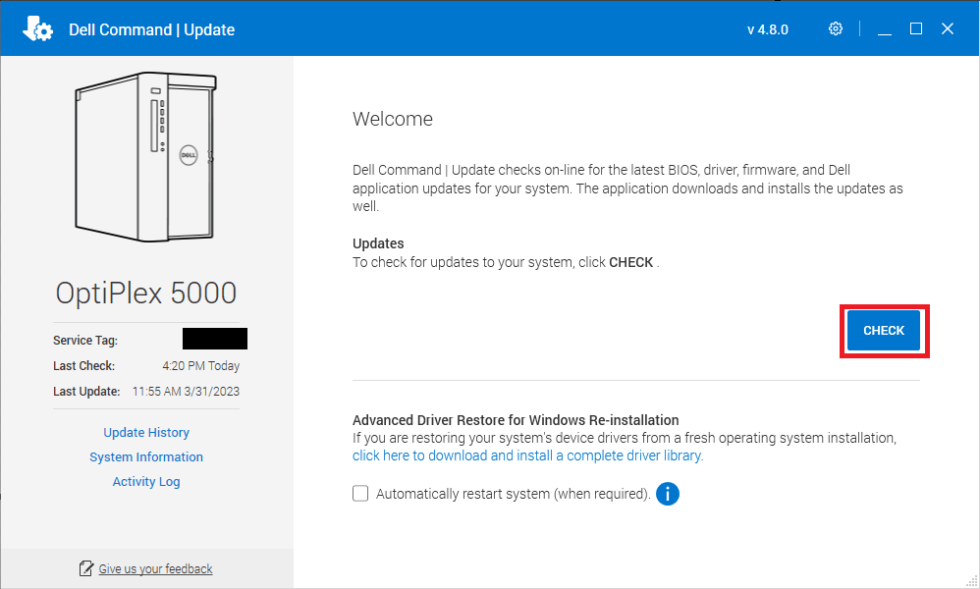Start update scan with CHECK button
This screenshot has width=980, height=589.
tap(884, 330)
